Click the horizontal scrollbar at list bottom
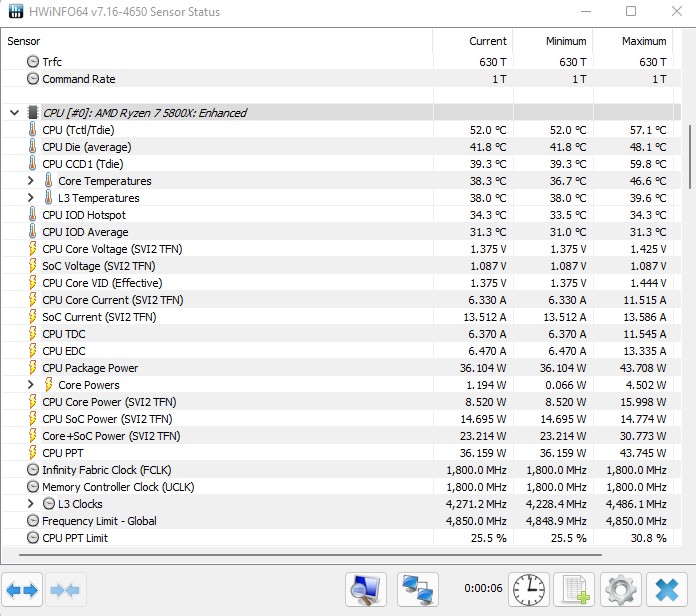696x616 pixels. [x=310, y=554]
